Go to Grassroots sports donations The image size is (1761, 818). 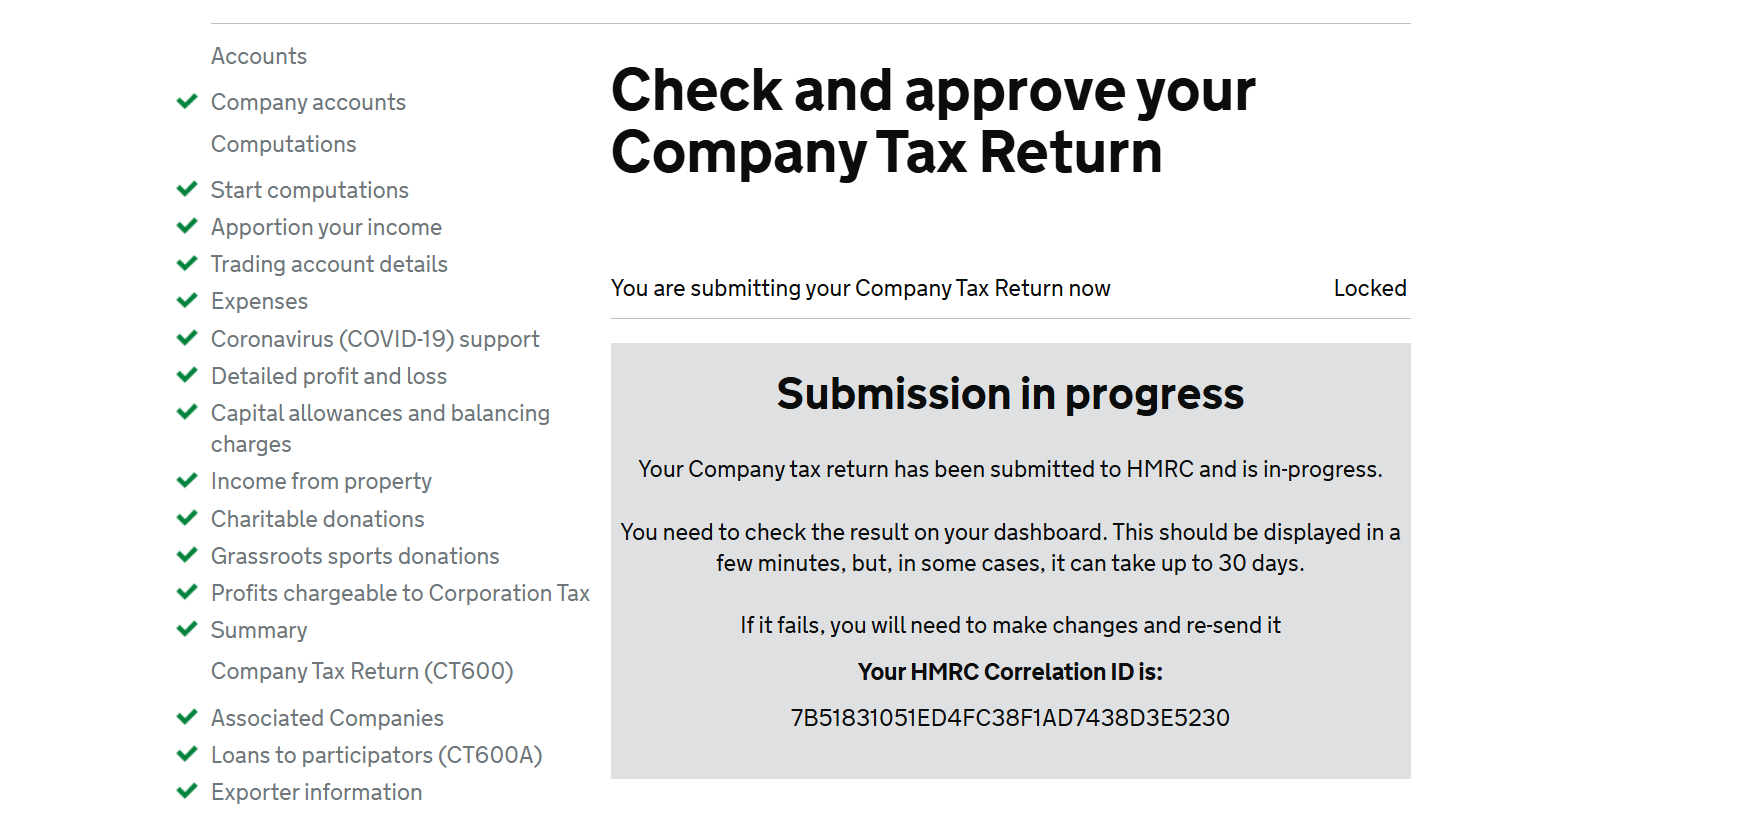pos(355,556)
